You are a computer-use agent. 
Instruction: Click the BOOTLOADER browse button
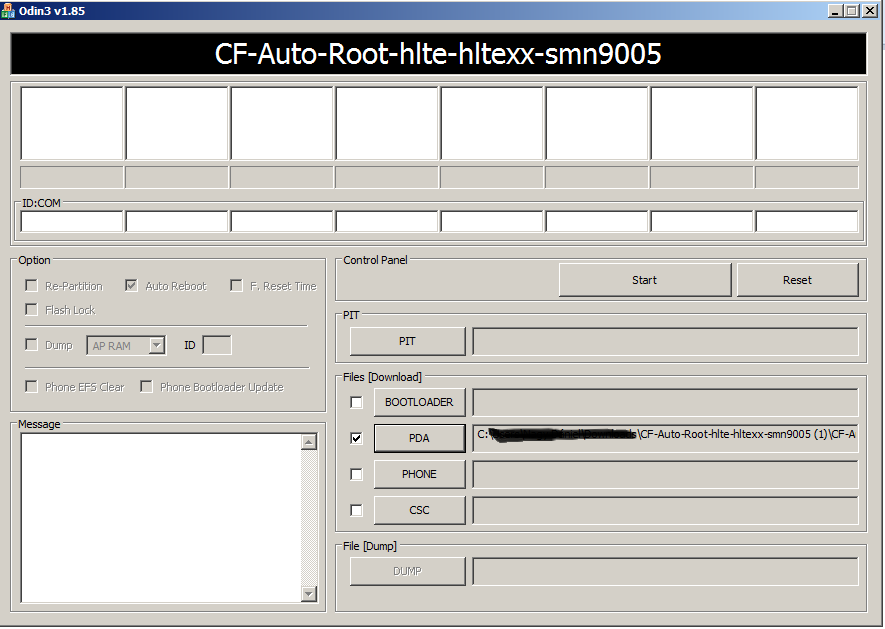[419, 402]
